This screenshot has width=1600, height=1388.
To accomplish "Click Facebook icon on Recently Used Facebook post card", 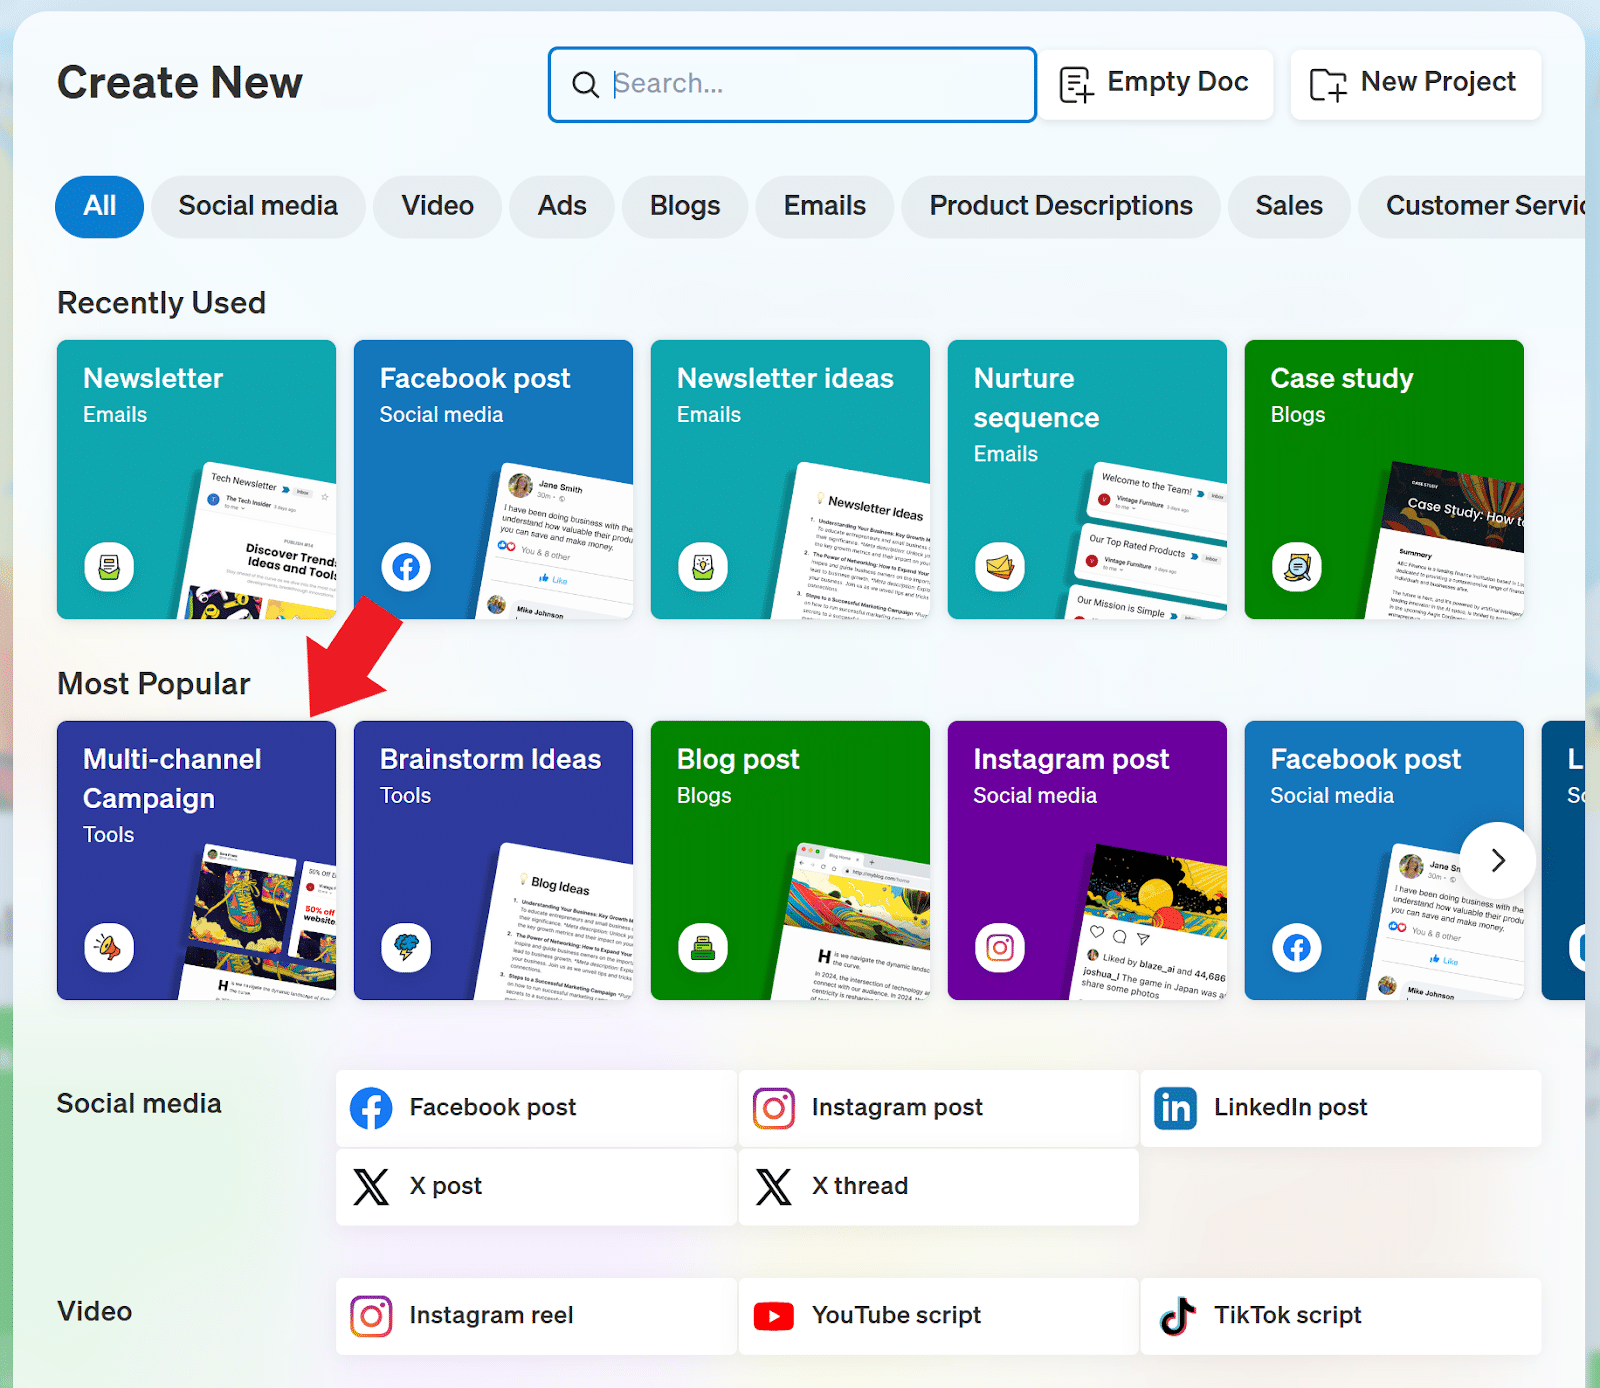I will click(406, 567).
